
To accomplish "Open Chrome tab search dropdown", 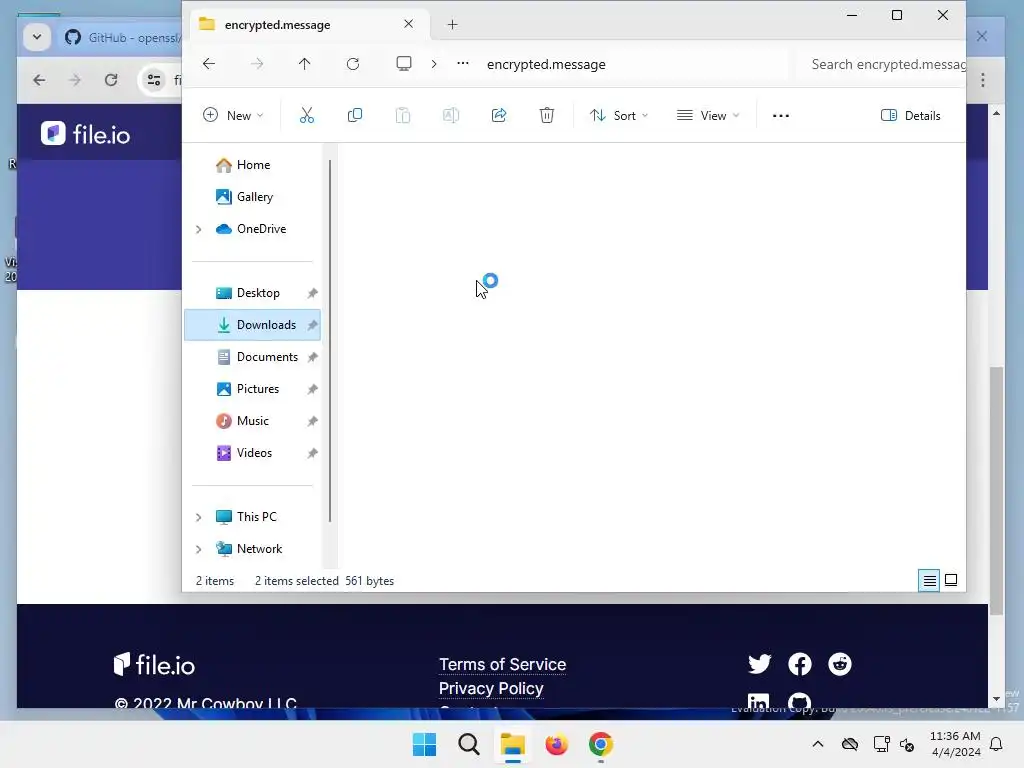I will 37,37.
